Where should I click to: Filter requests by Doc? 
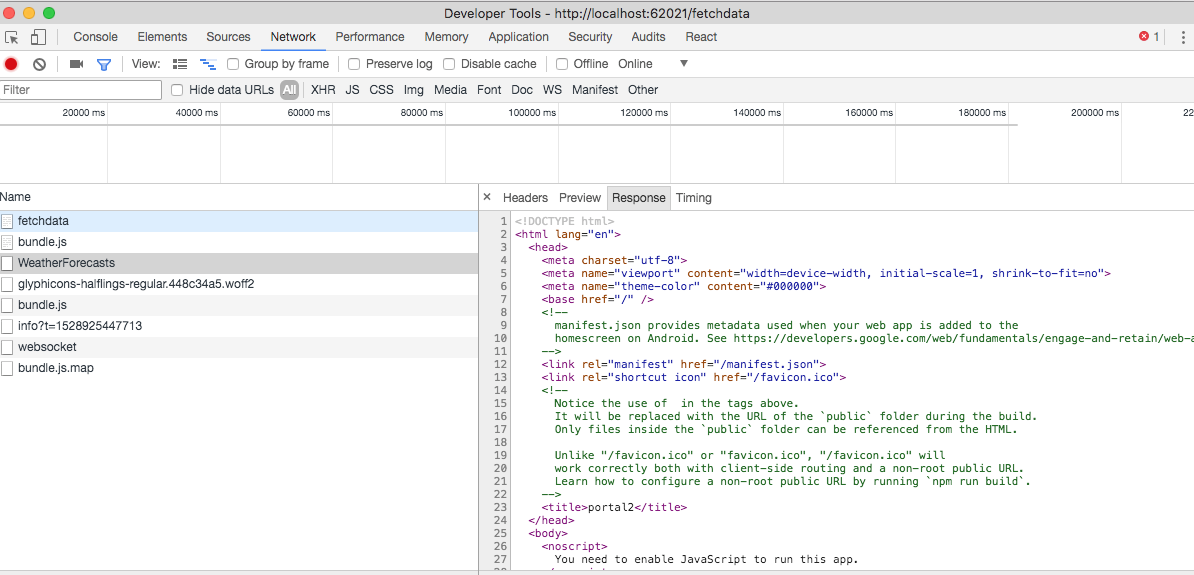pyautogui.click(x=522, y=90)
